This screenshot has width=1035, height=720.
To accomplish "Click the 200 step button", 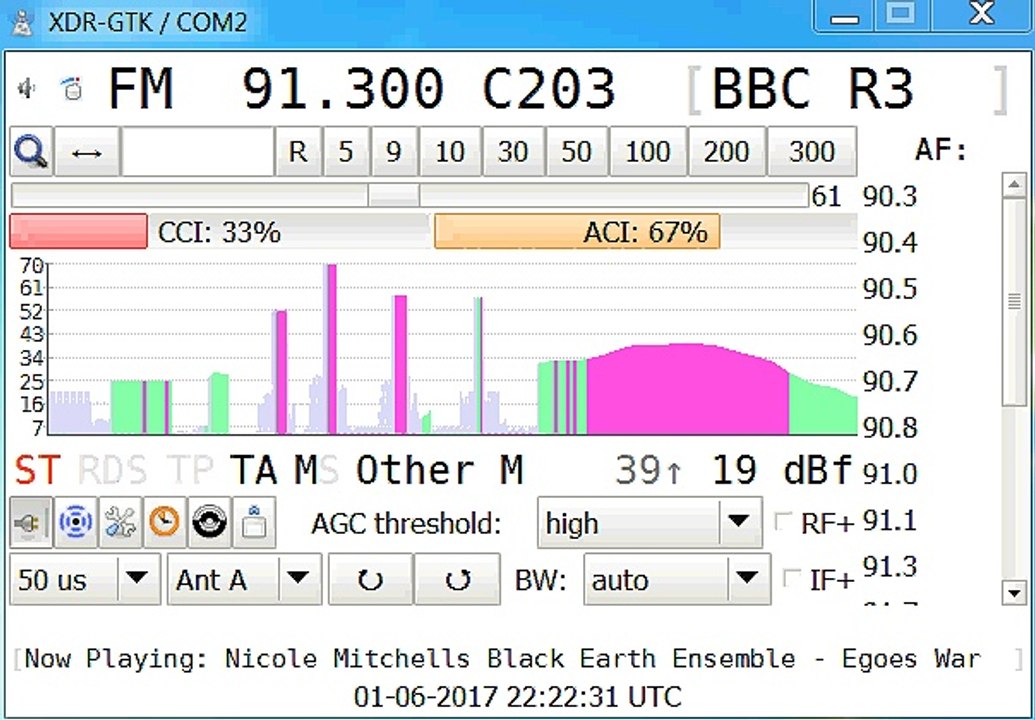I will tap(727, 152).
